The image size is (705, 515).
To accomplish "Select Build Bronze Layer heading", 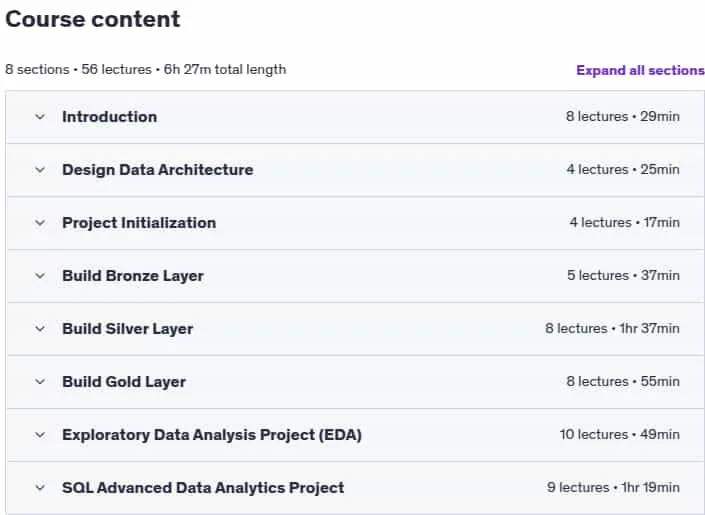I will pos(133,276).
